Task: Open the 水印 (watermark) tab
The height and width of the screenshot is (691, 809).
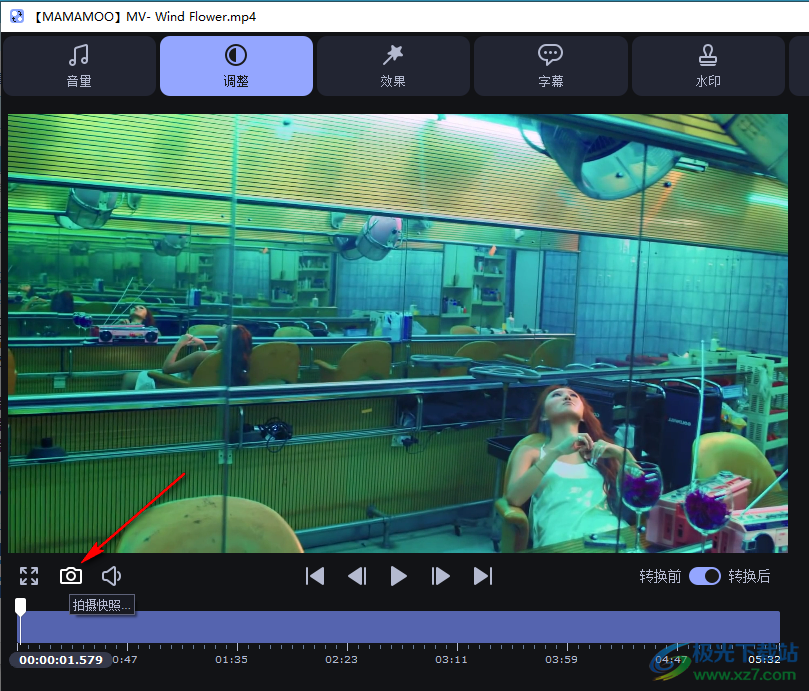Action: 708,66
